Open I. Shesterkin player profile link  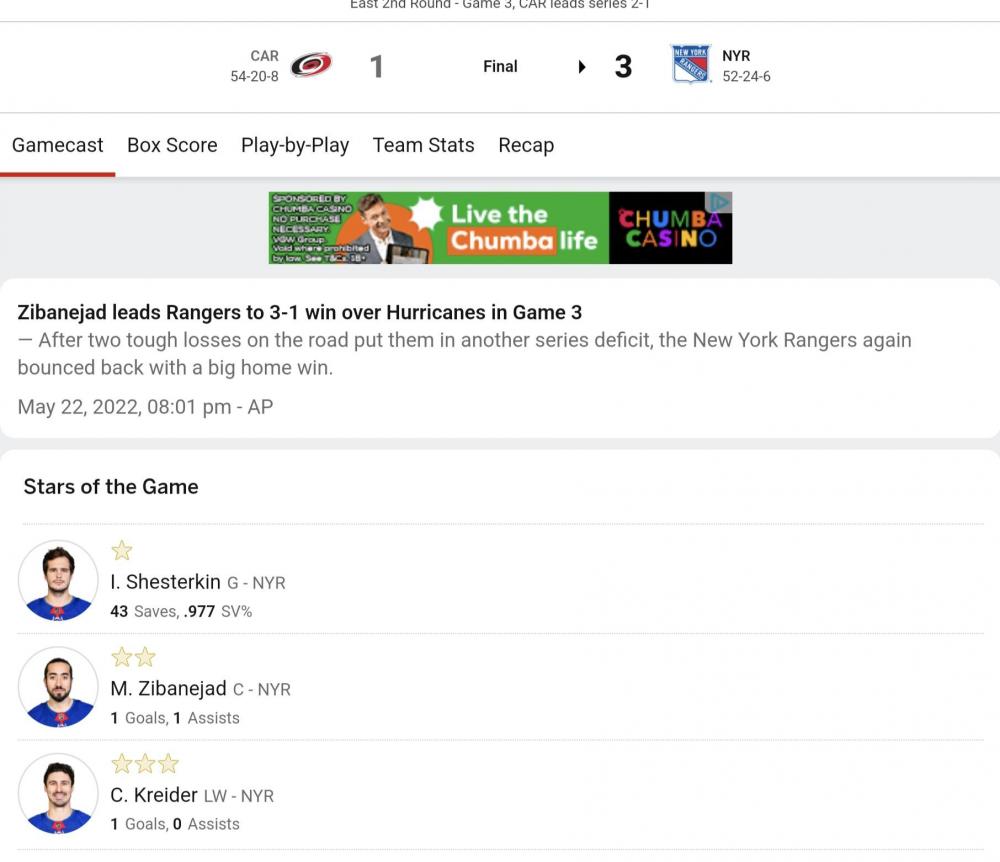165,582
